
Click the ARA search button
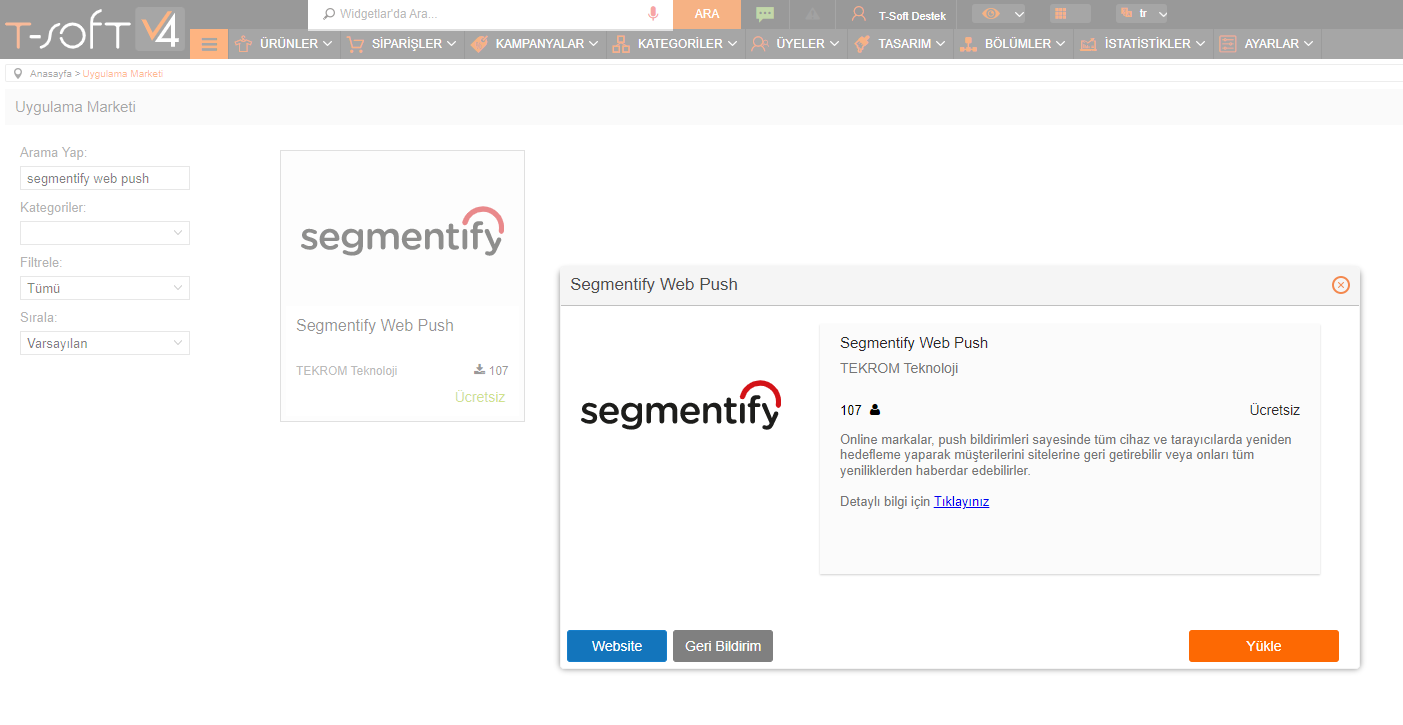707,14
